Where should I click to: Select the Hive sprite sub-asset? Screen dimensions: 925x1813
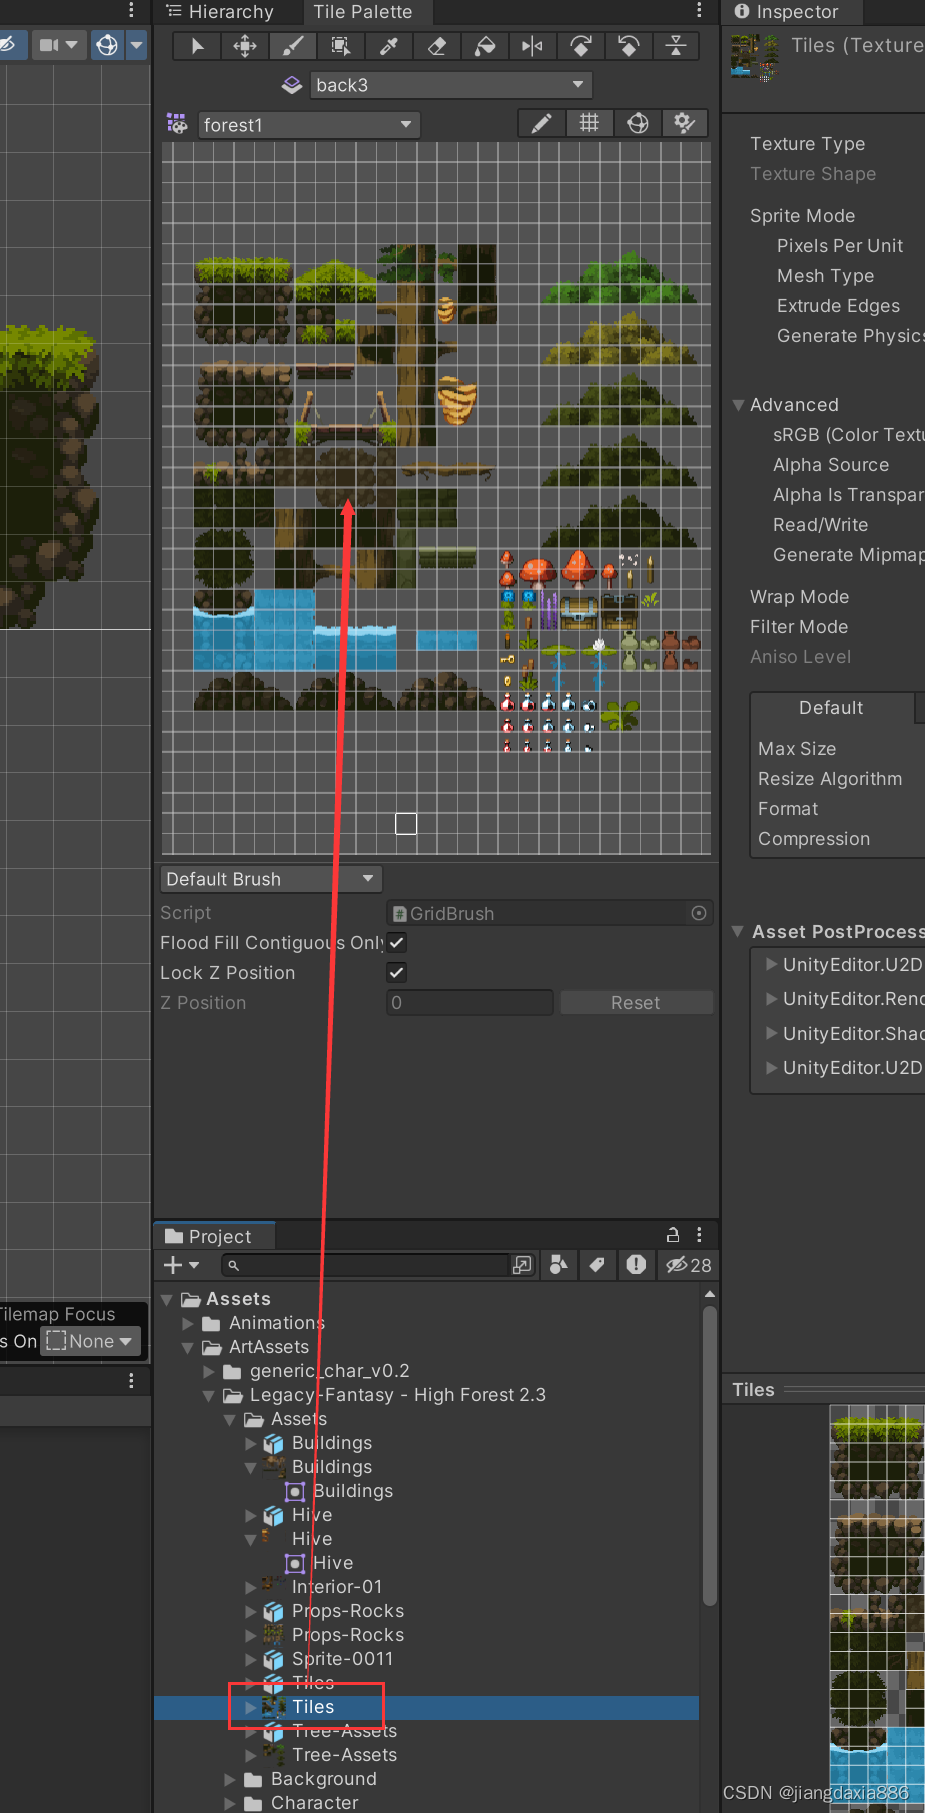[333, 1563]
